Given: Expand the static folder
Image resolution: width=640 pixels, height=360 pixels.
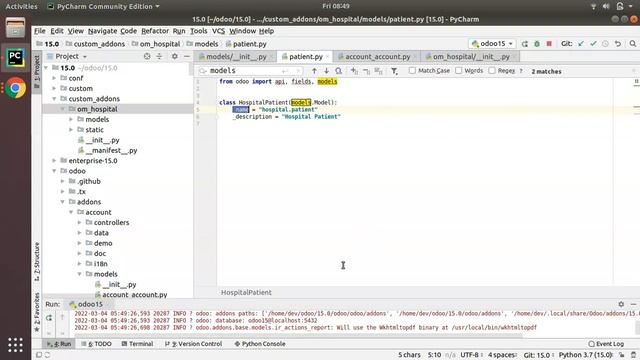Looking at the screenshot, I should [71, 130].
